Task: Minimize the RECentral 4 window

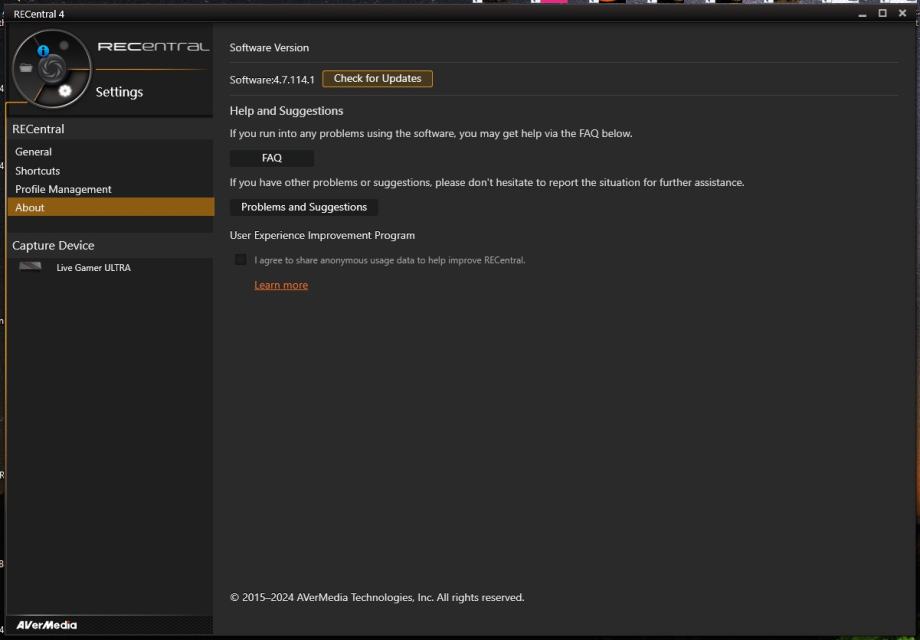Action: point(862,13)
